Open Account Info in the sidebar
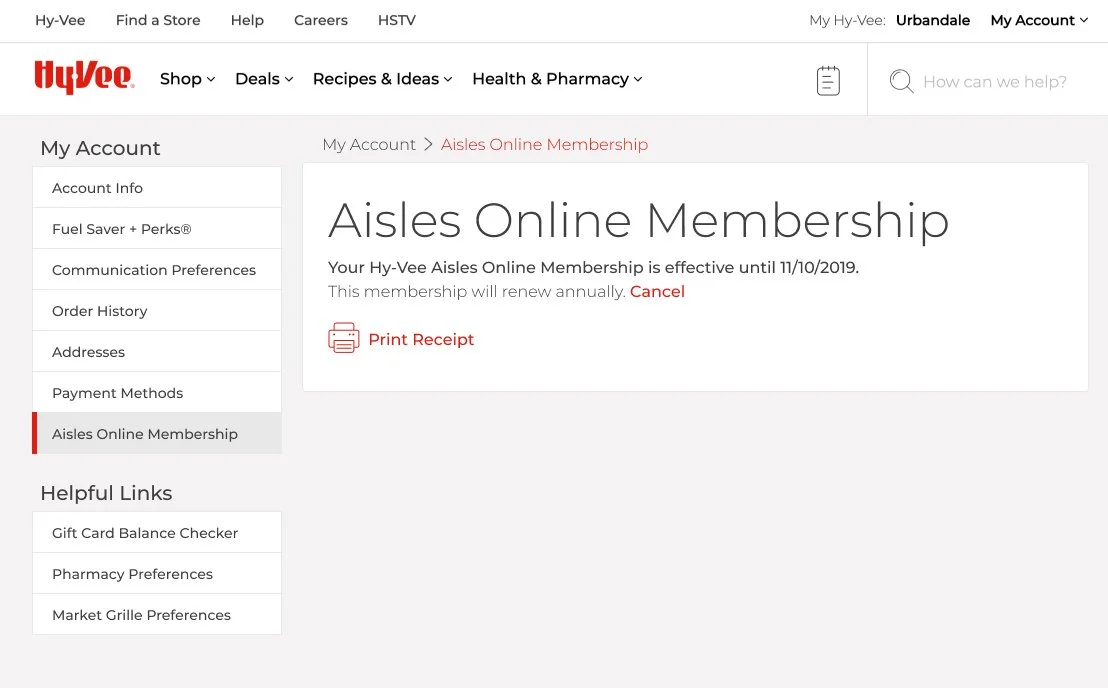This screenshot has width=1108, height=688. (x=157, y=188)
